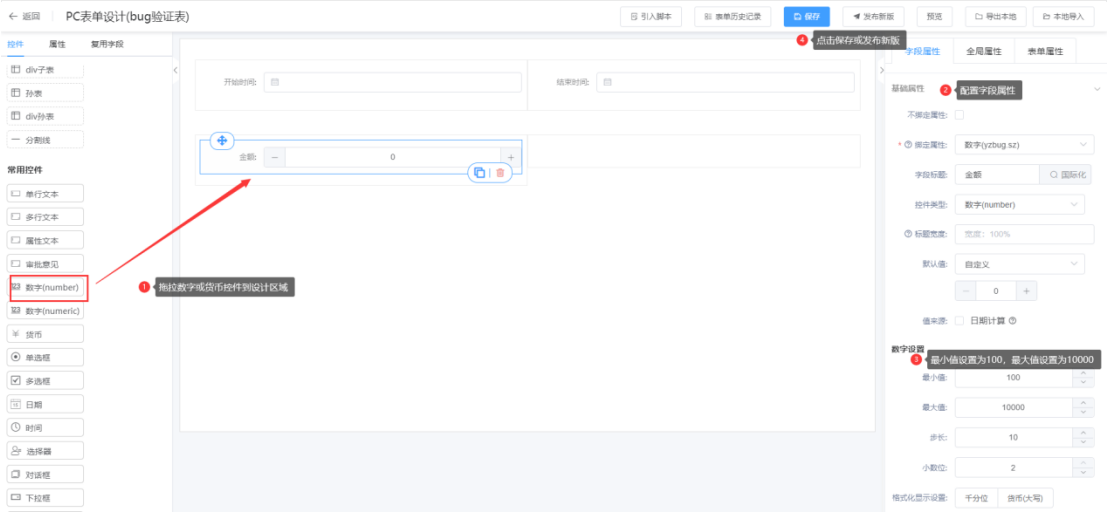Pick the 多行文本 control
This screenshot has height=512, width=1117.
pos(46,217)
